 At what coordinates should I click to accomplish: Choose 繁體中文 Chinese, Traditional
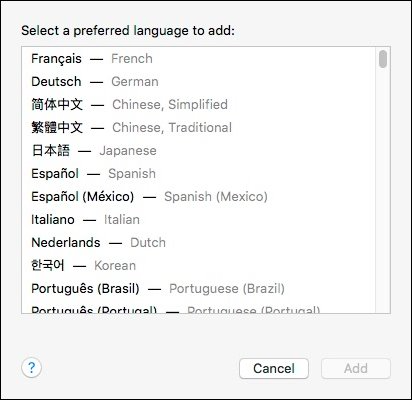click(x=199, y=128)
